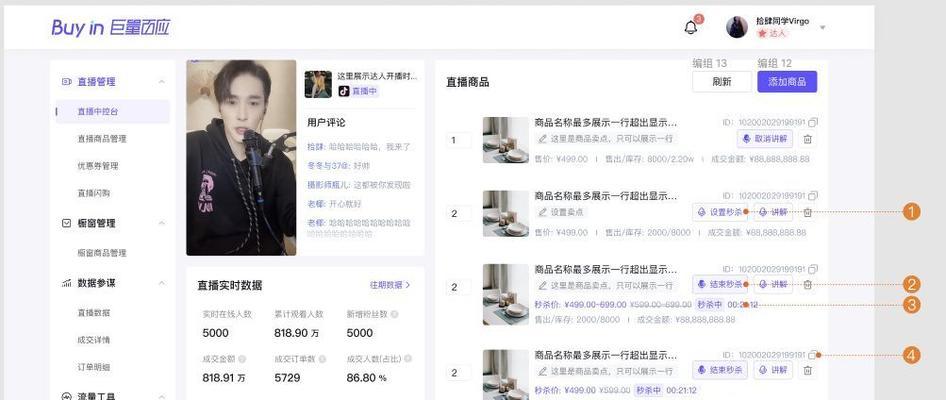Click the streamer live video preview
This screenshot has height=400, width=946.
coord(241,157)
